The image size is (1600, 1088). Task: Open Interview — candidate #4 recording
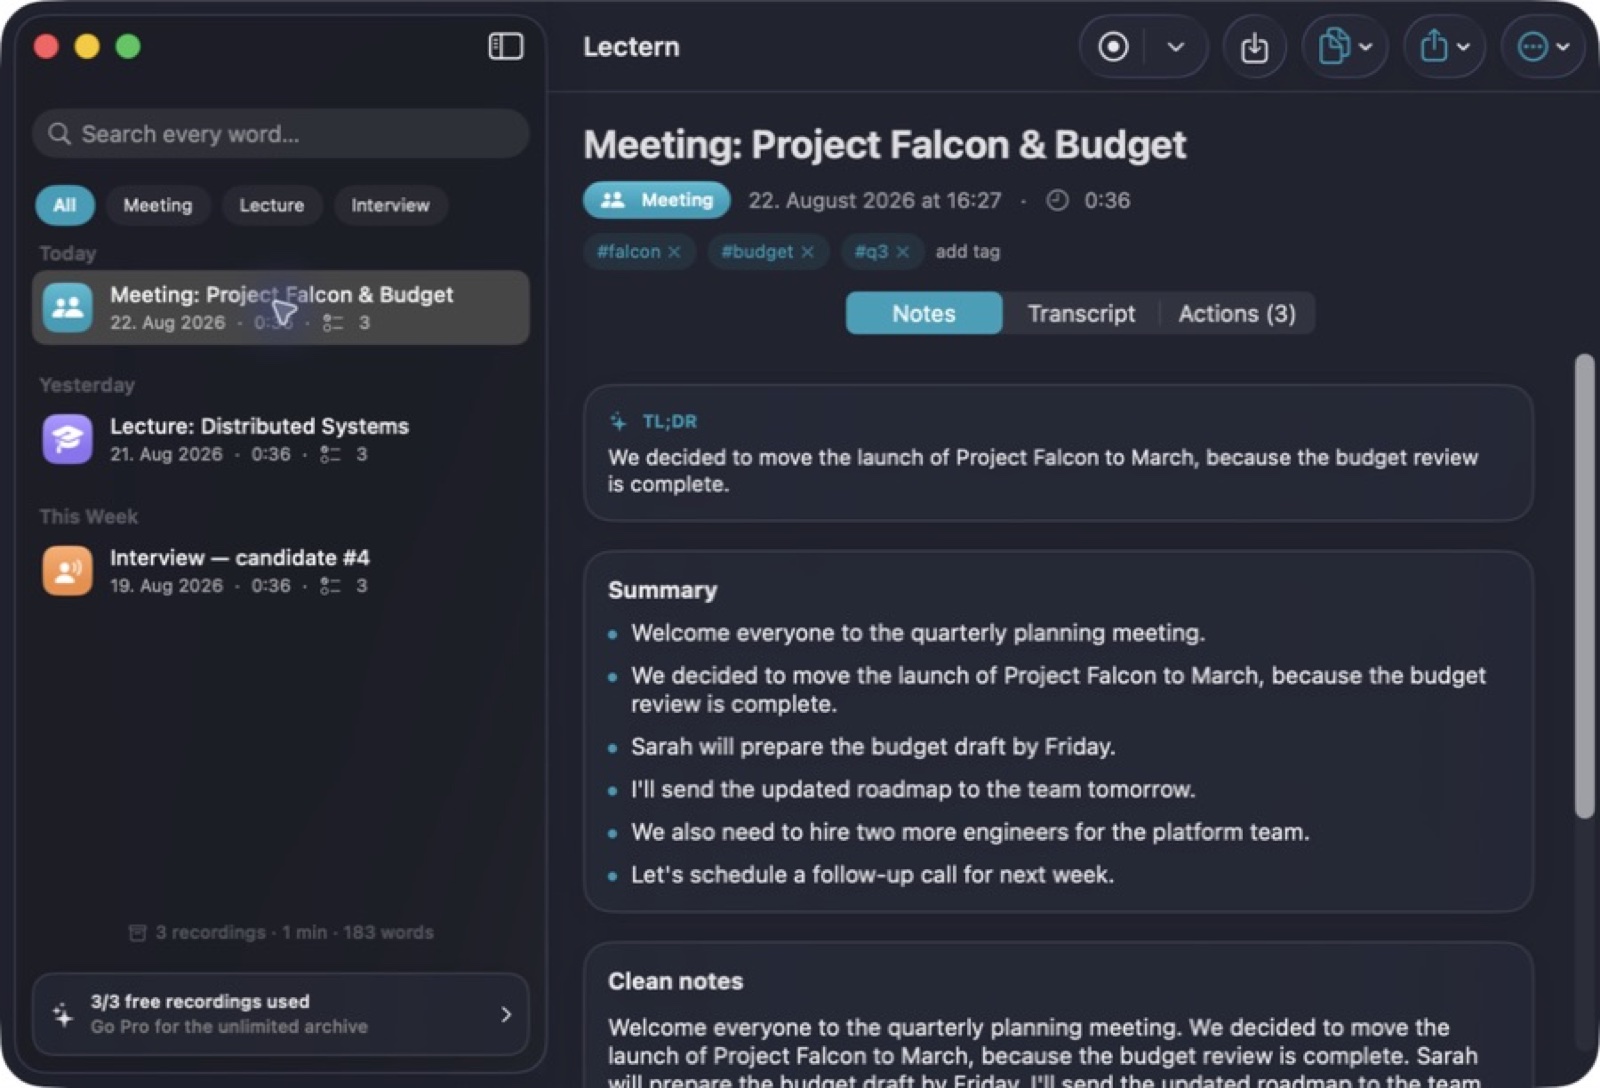(281, 571)
